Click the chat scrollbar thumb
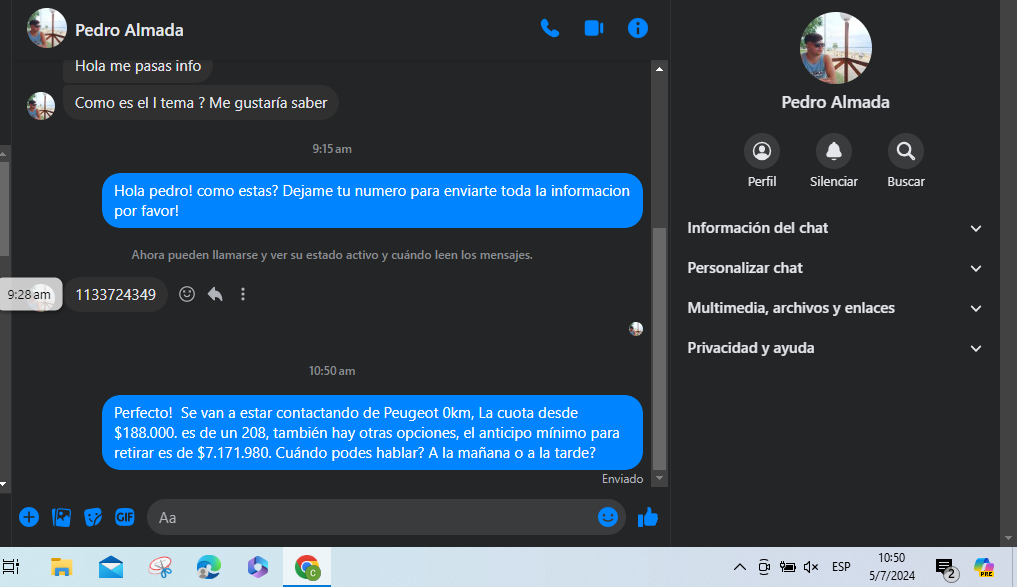 [x=659, y=348]
